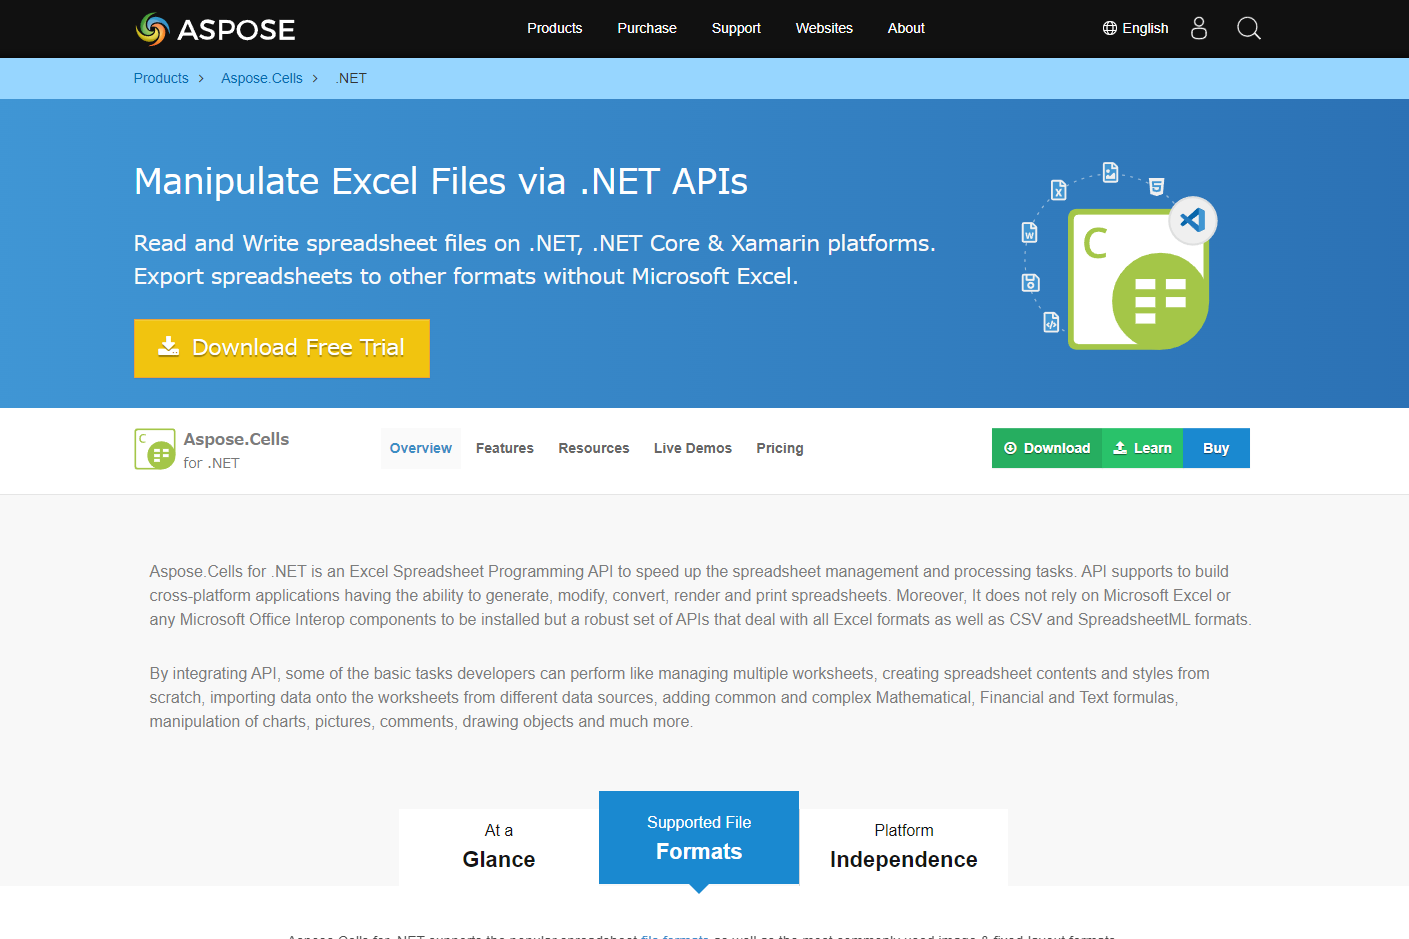
Task: Go to Products breadcrumb link
Action: click(161, 78)
